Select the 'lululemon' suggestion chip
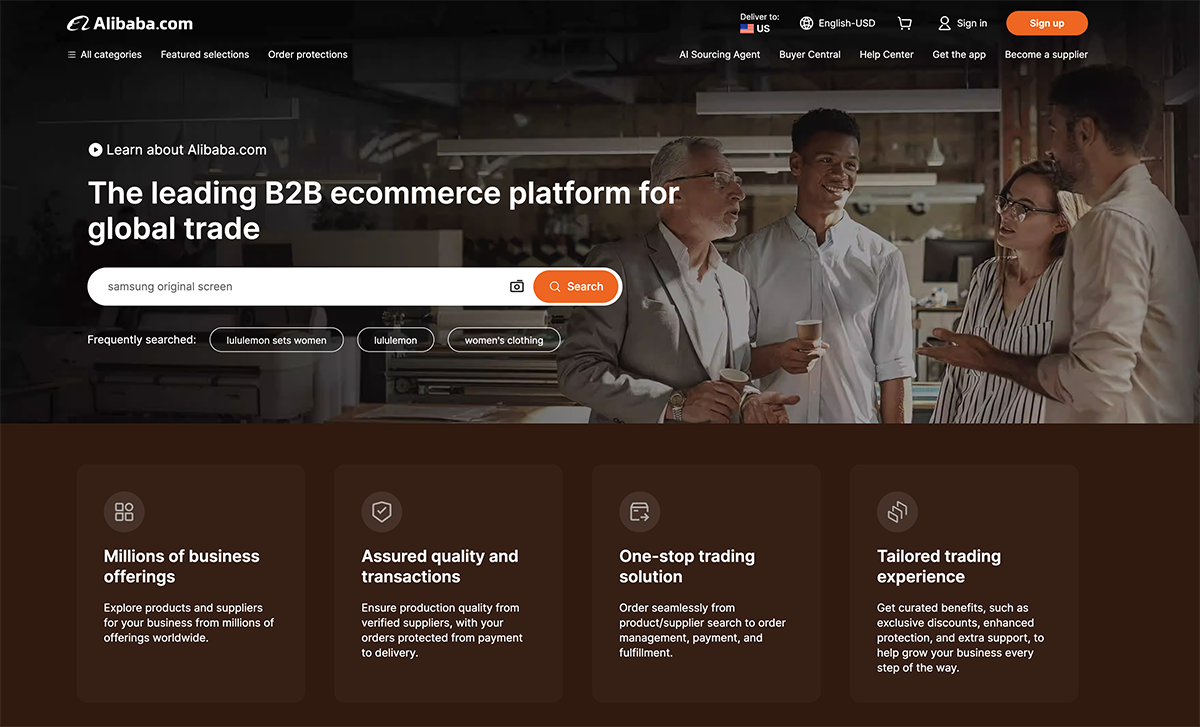Screen dimensions: 1200x727 [x=396, y=340]
